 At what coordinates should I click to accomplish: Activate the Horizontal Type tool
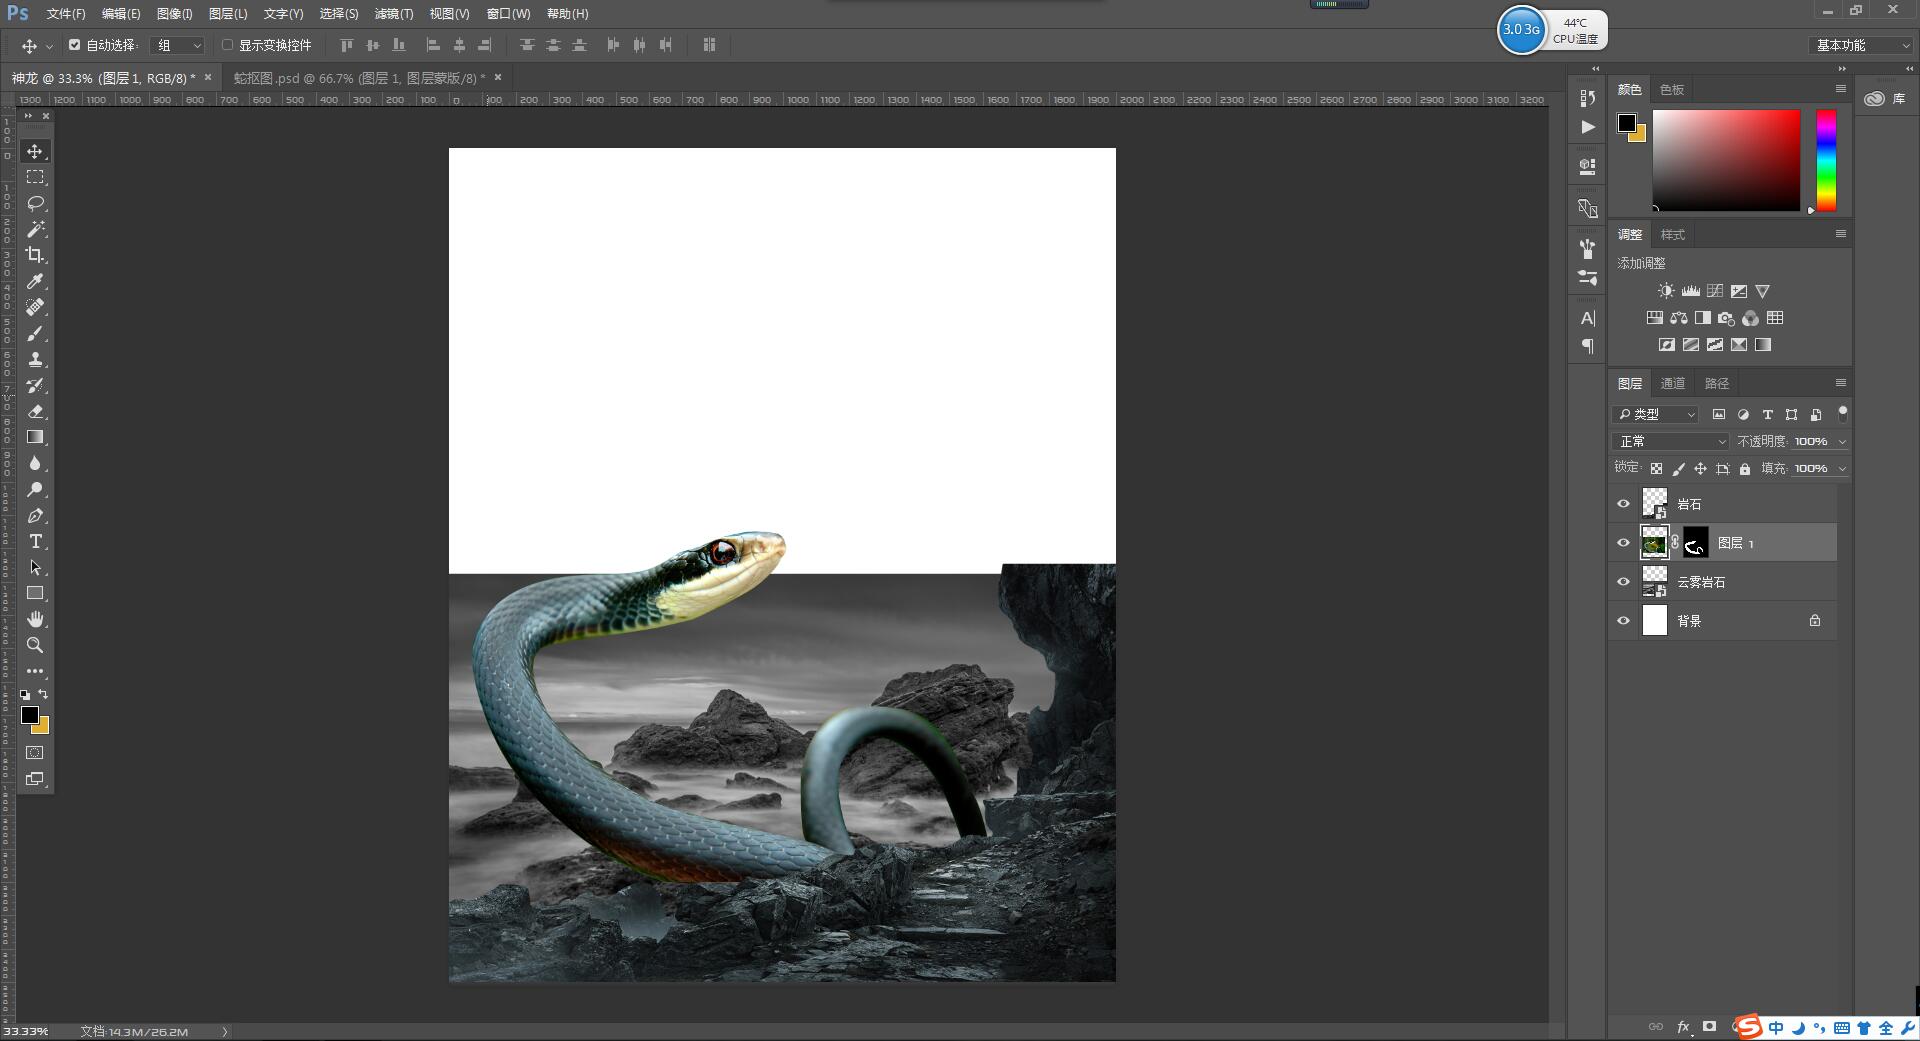pyautogui.click(x=35, y=541)
